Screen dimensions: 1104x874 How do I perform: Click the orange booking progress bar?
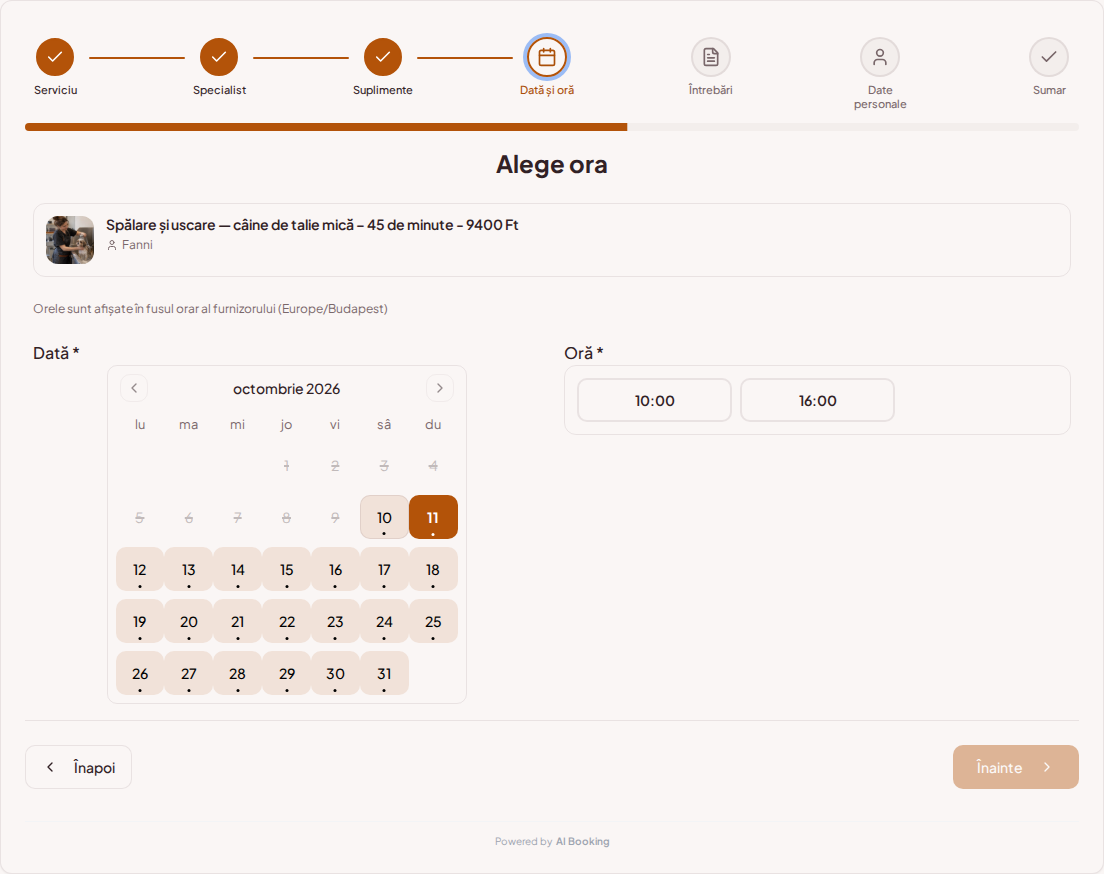[326, 127]
